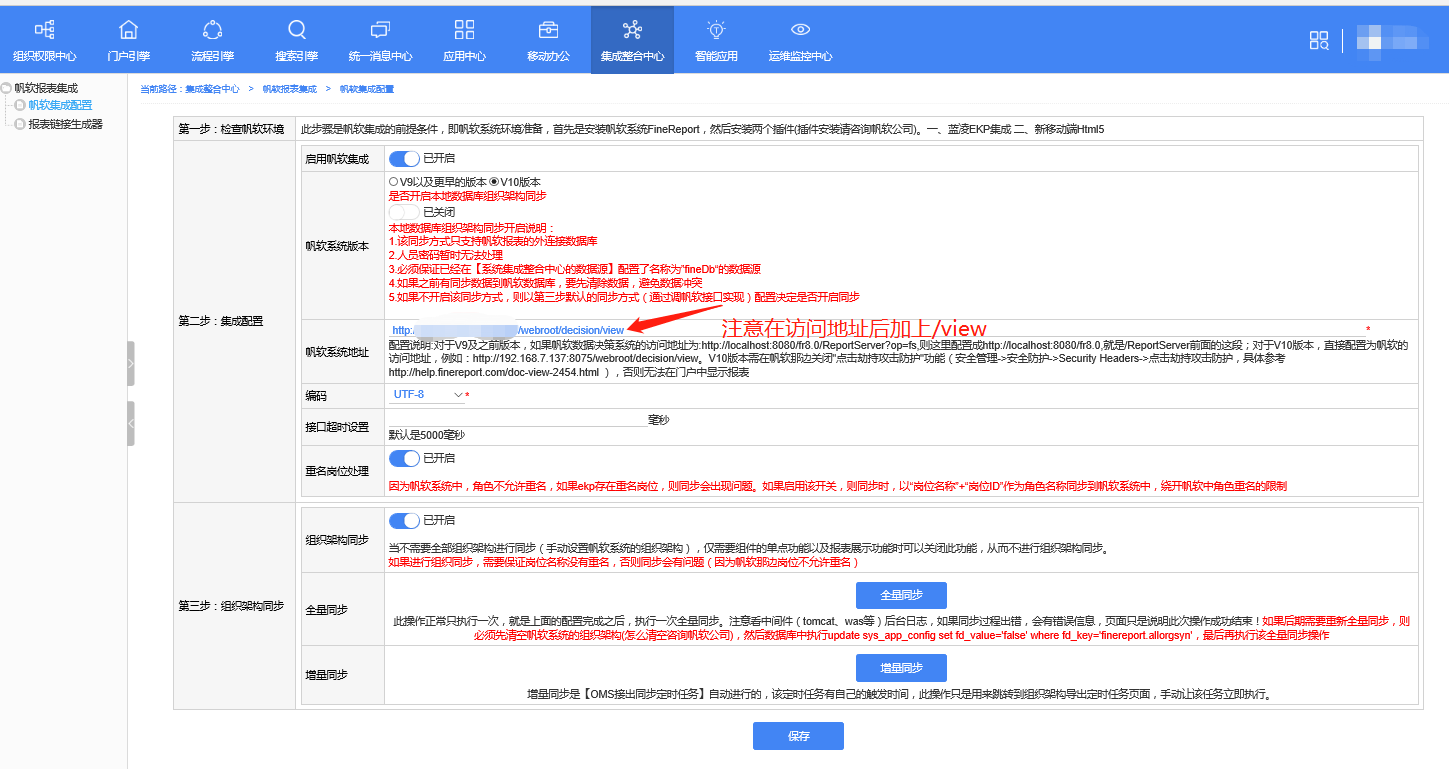Open the 运维监控中心 eye icon
The image size is (1449, 769).
pyautogui.click(x=800, y=30)
